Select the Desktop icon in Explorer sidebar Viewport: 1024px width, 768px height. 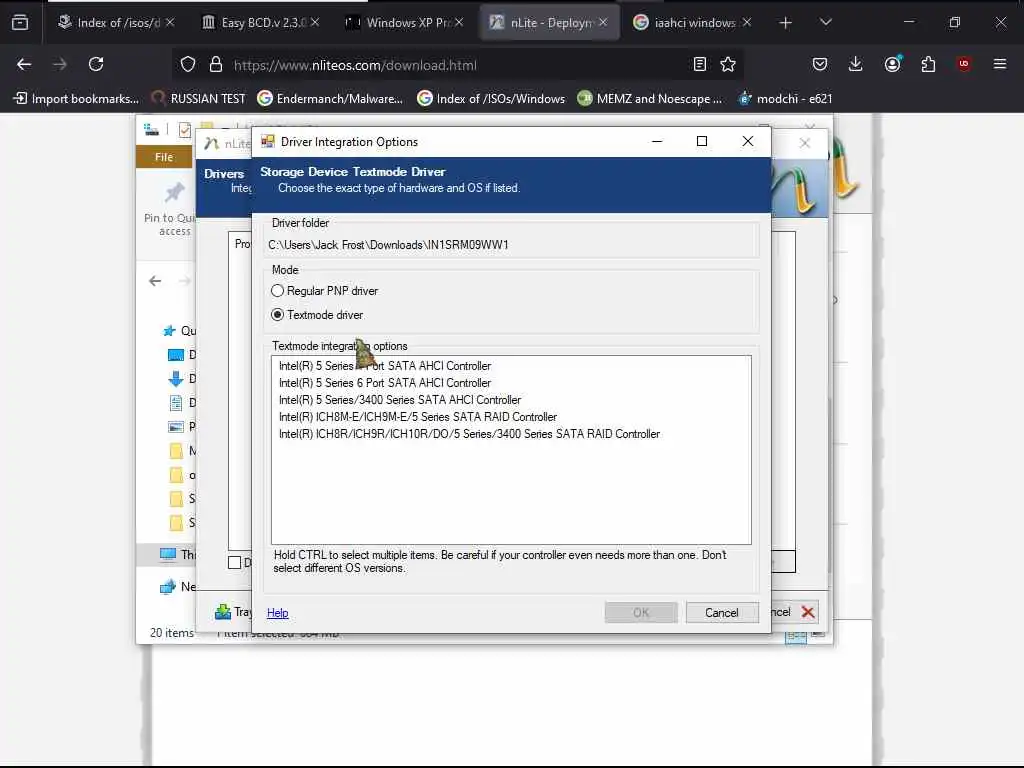[176, 355]
